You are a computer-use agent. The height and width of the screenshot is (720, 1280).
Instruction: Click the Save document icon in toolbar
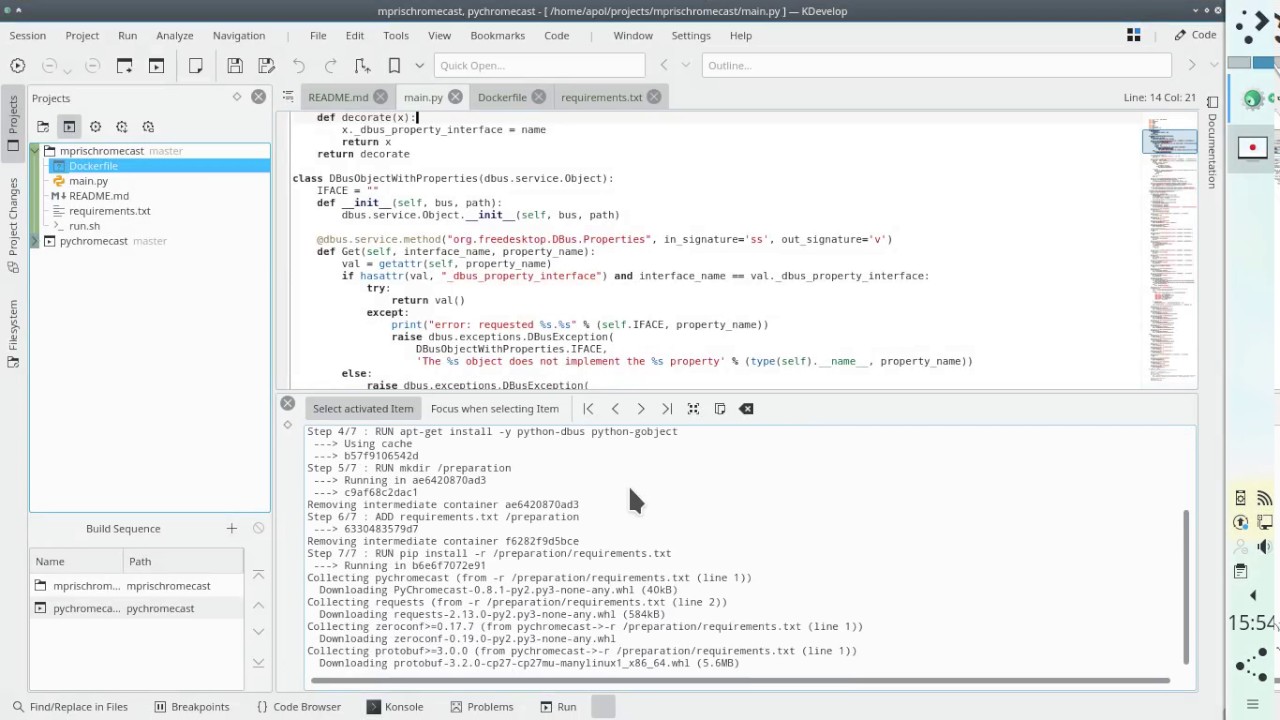pyautogui.click(x=235, y=65)
